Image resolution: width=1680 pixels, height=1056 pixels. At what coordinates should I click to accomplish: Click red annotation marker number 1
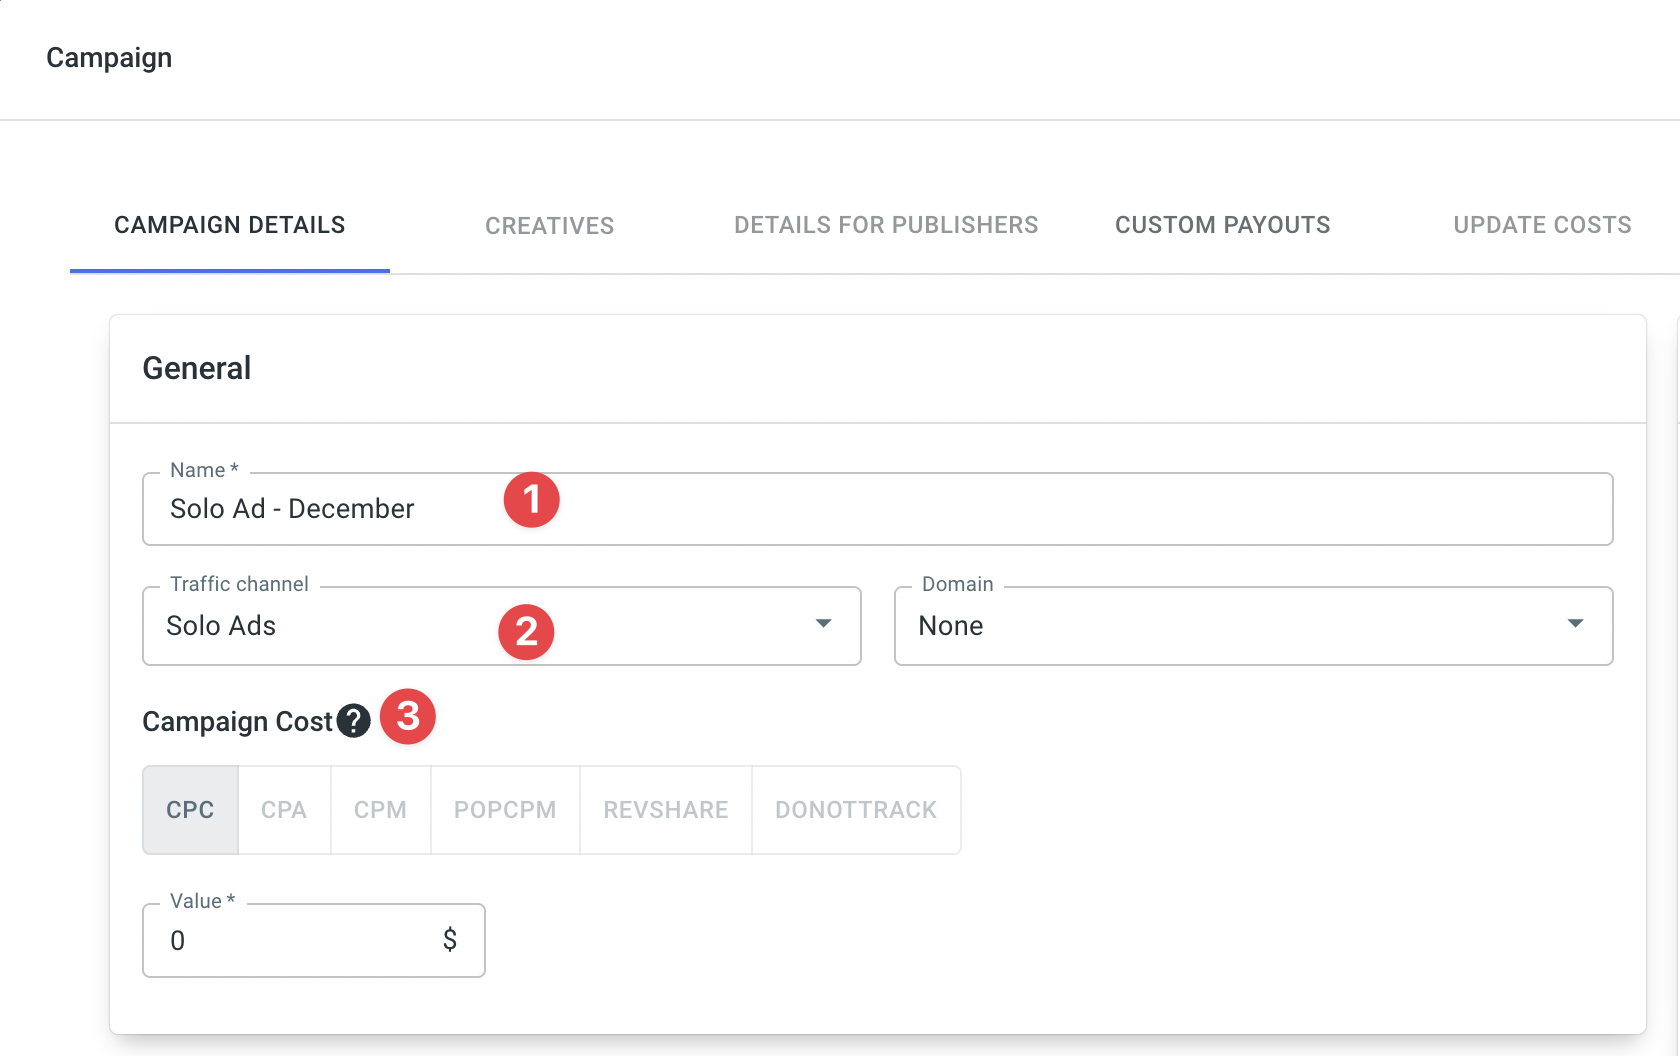[531, 499]
